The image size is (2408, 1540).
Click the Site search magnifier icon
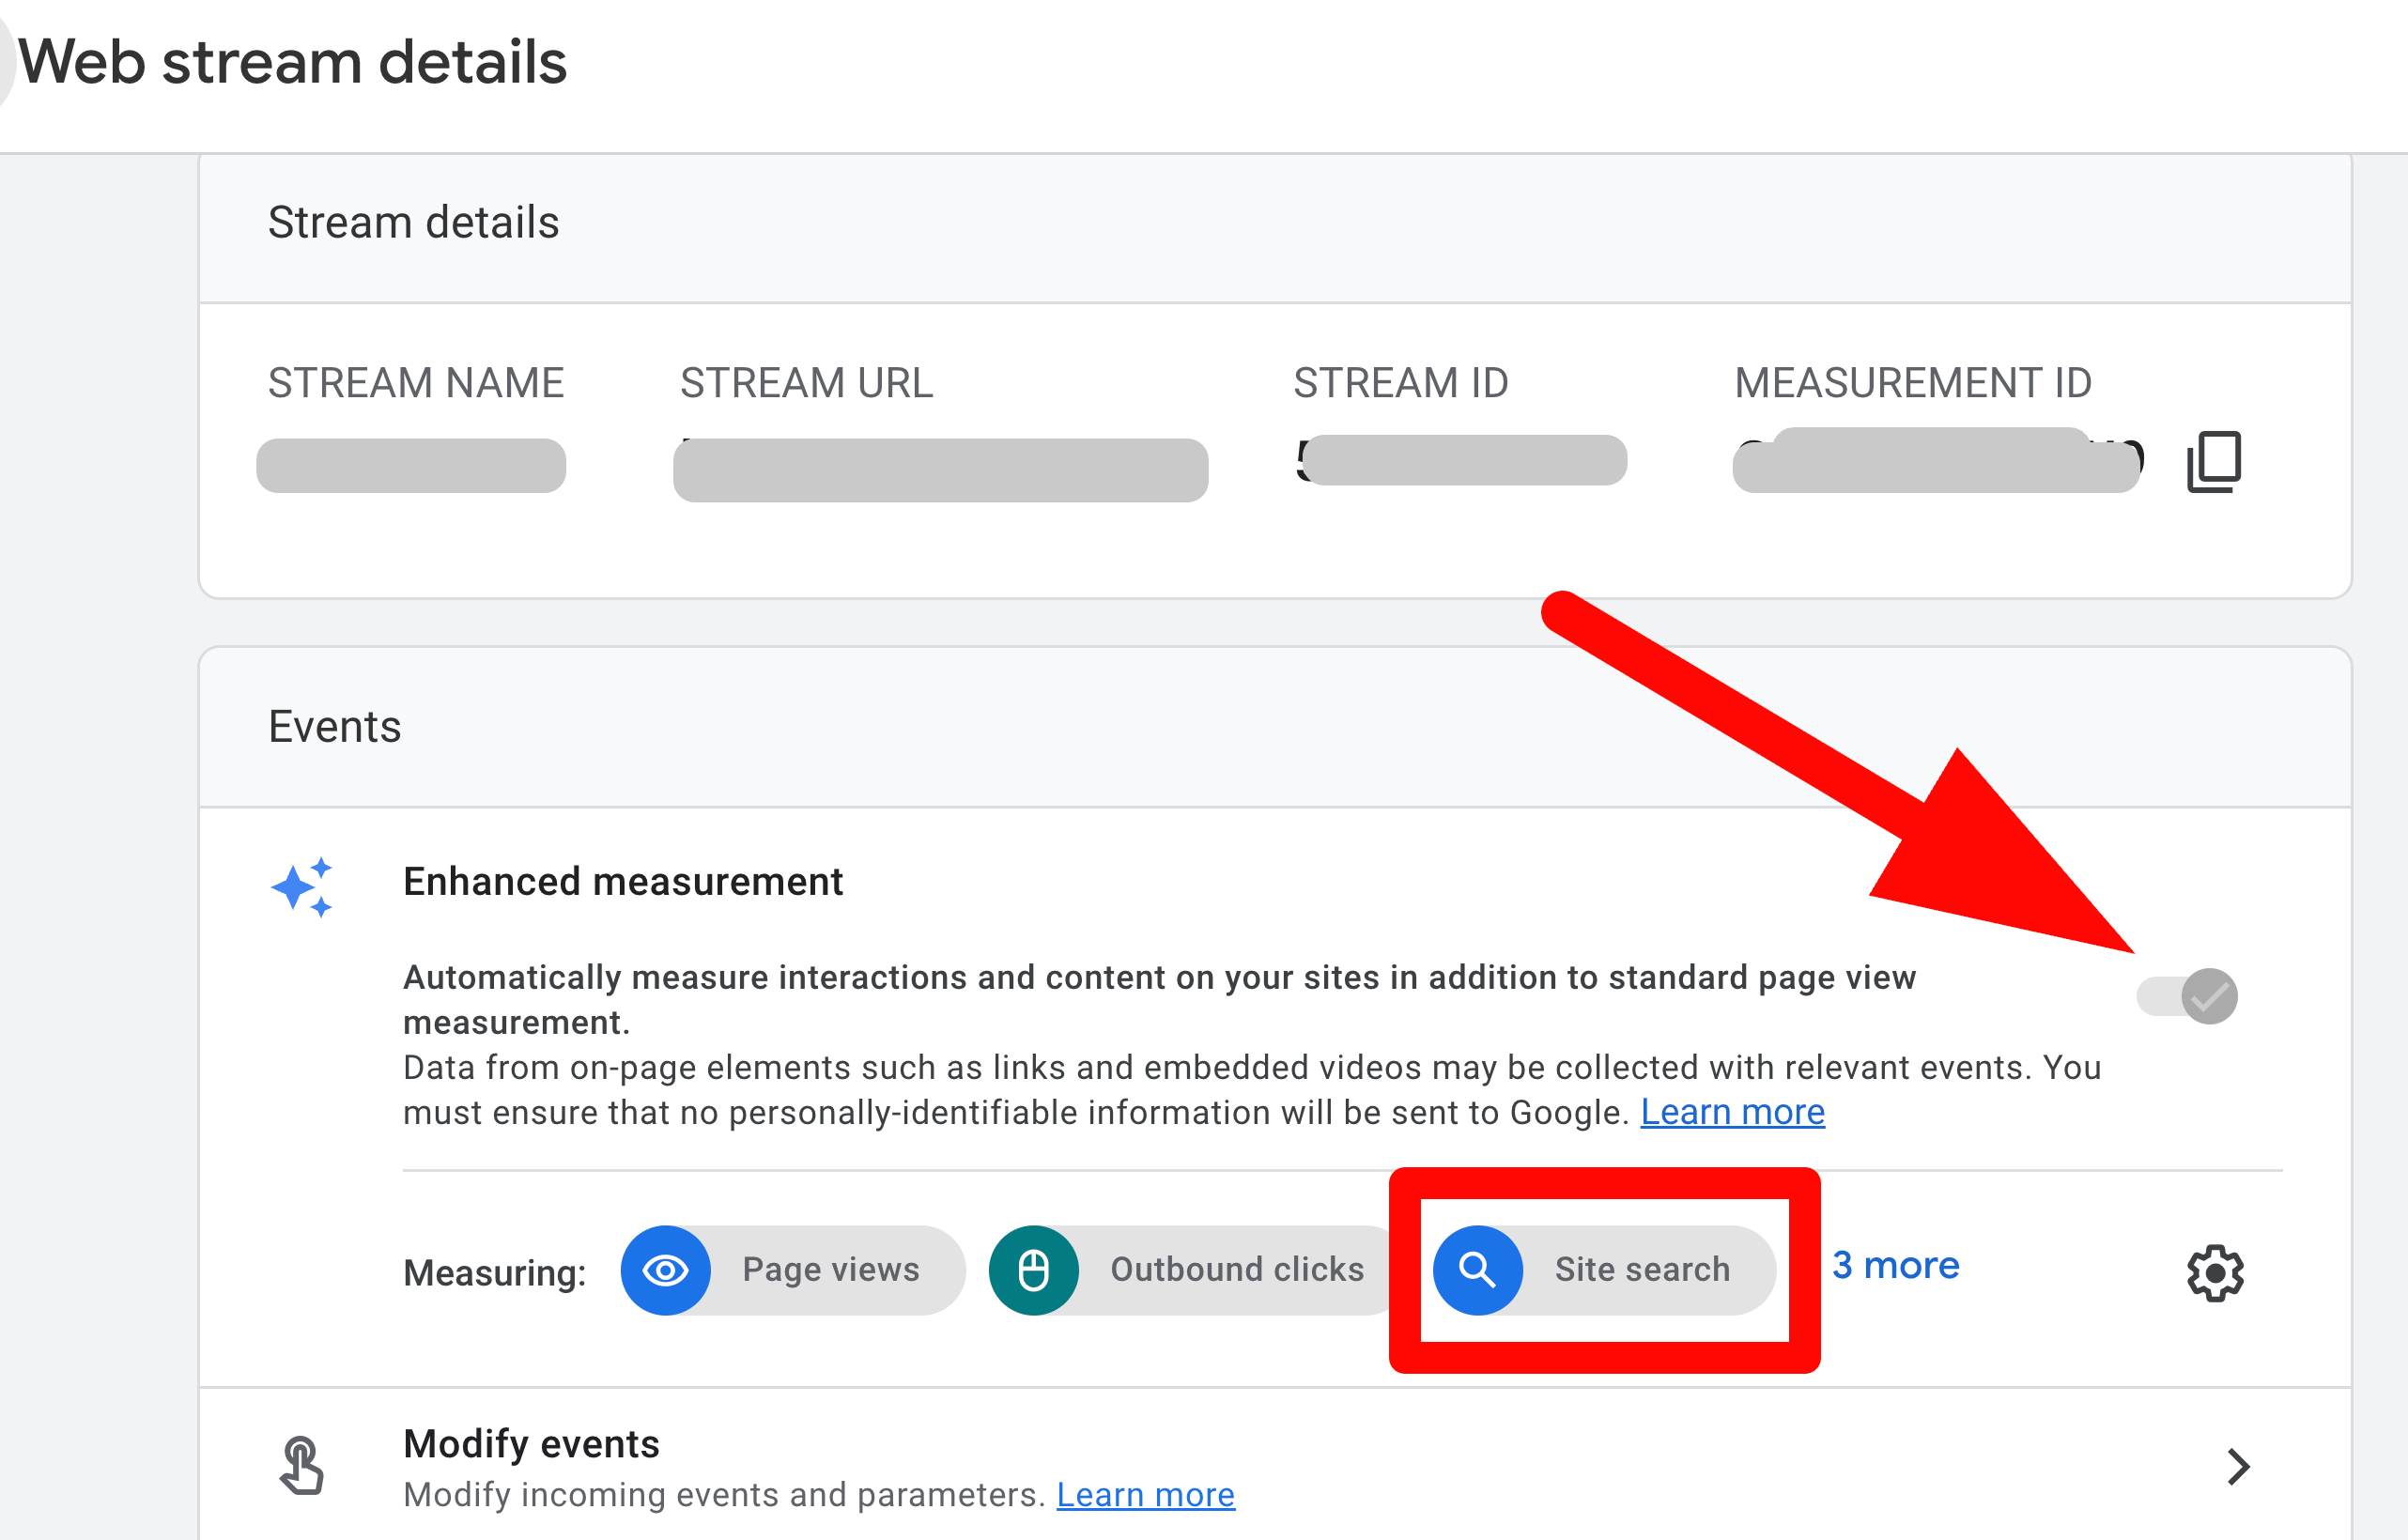pos(1477,1270)
